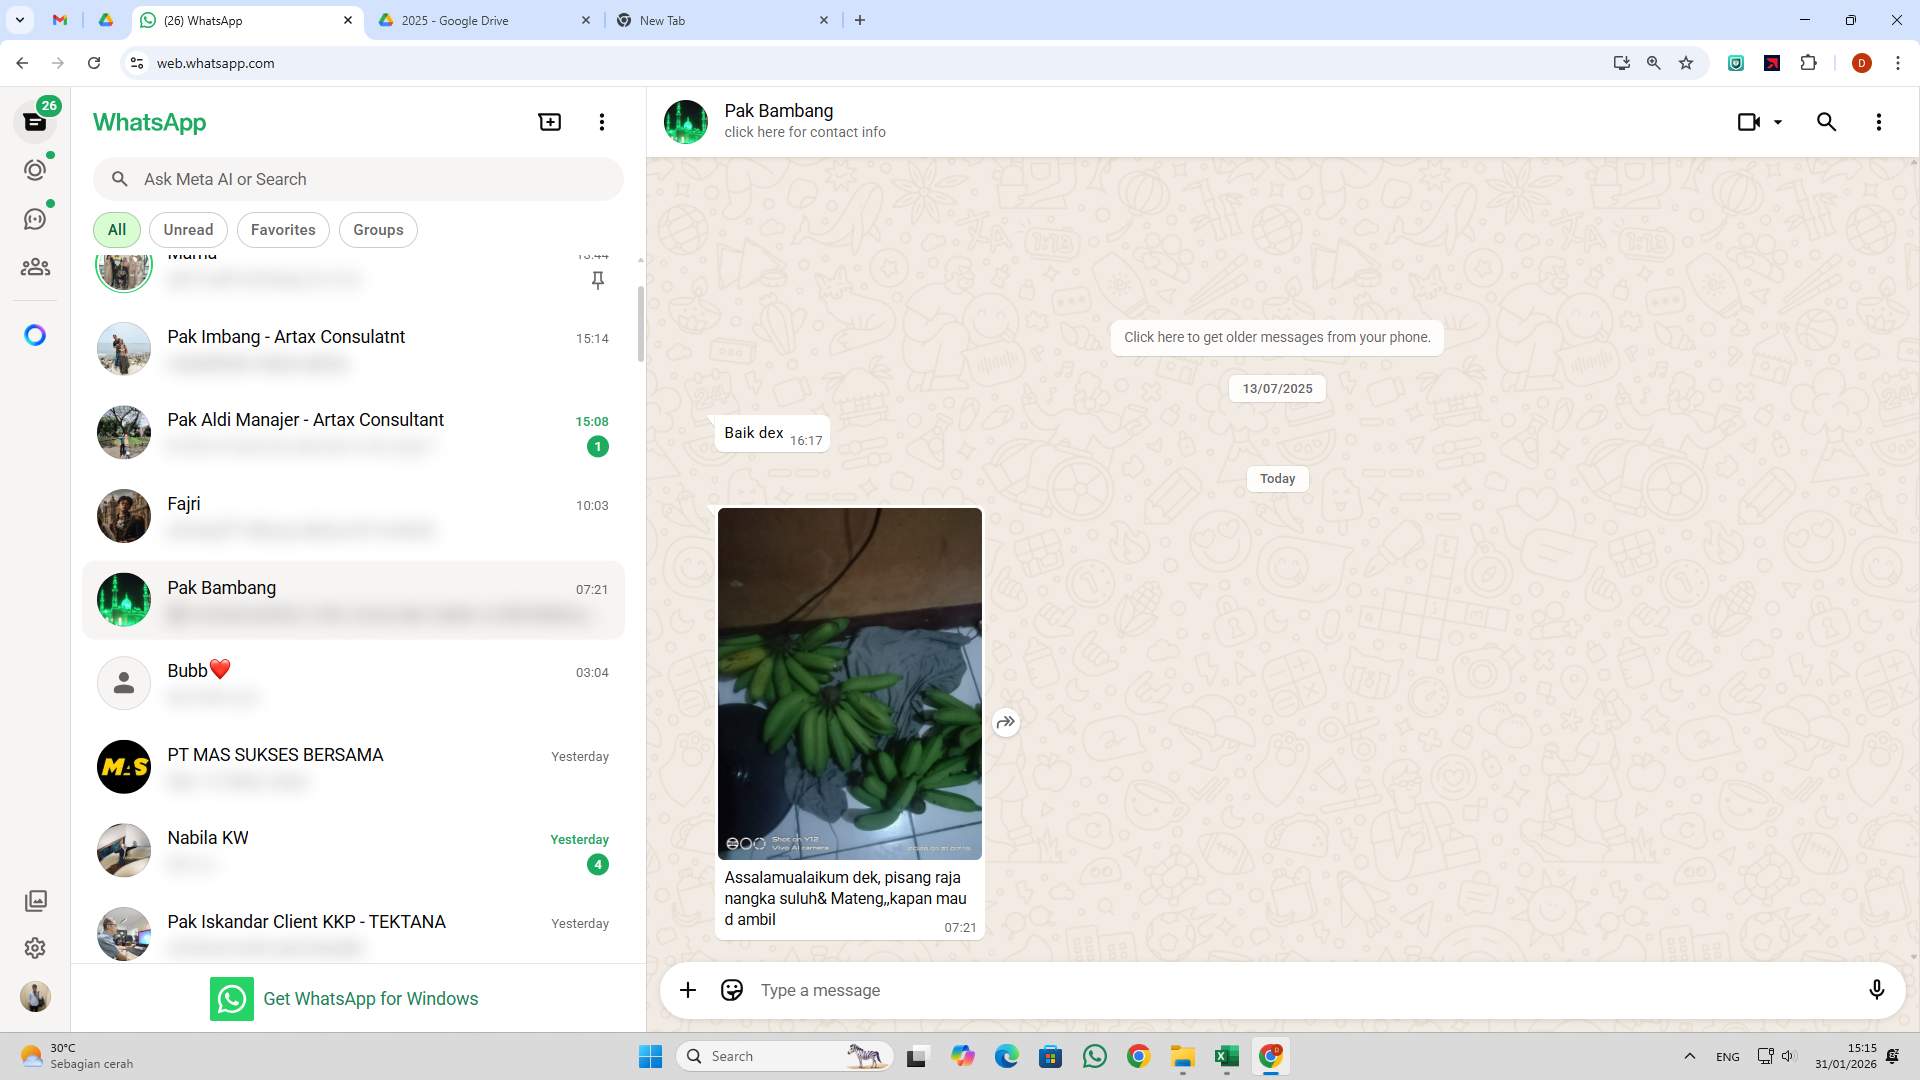Enable the Unread chats filter

tap(187, 229)
